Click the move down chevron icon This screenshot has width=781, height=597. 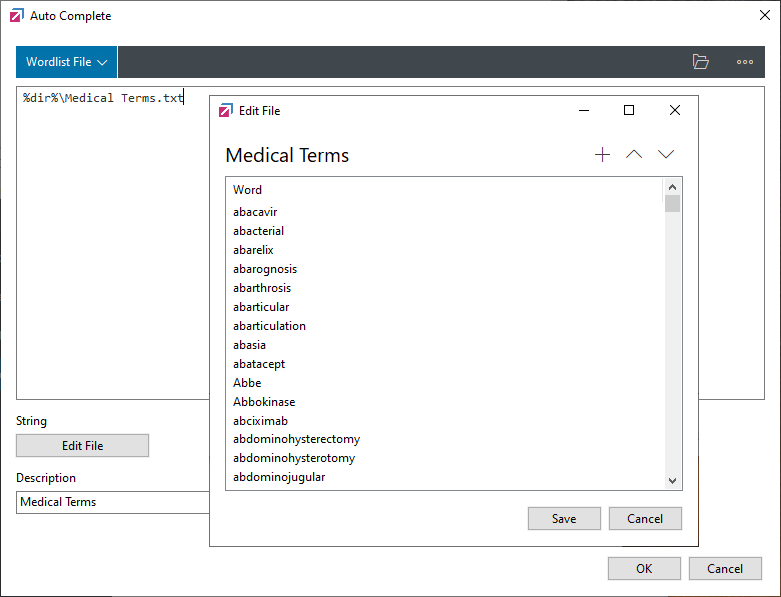(666, 155)
